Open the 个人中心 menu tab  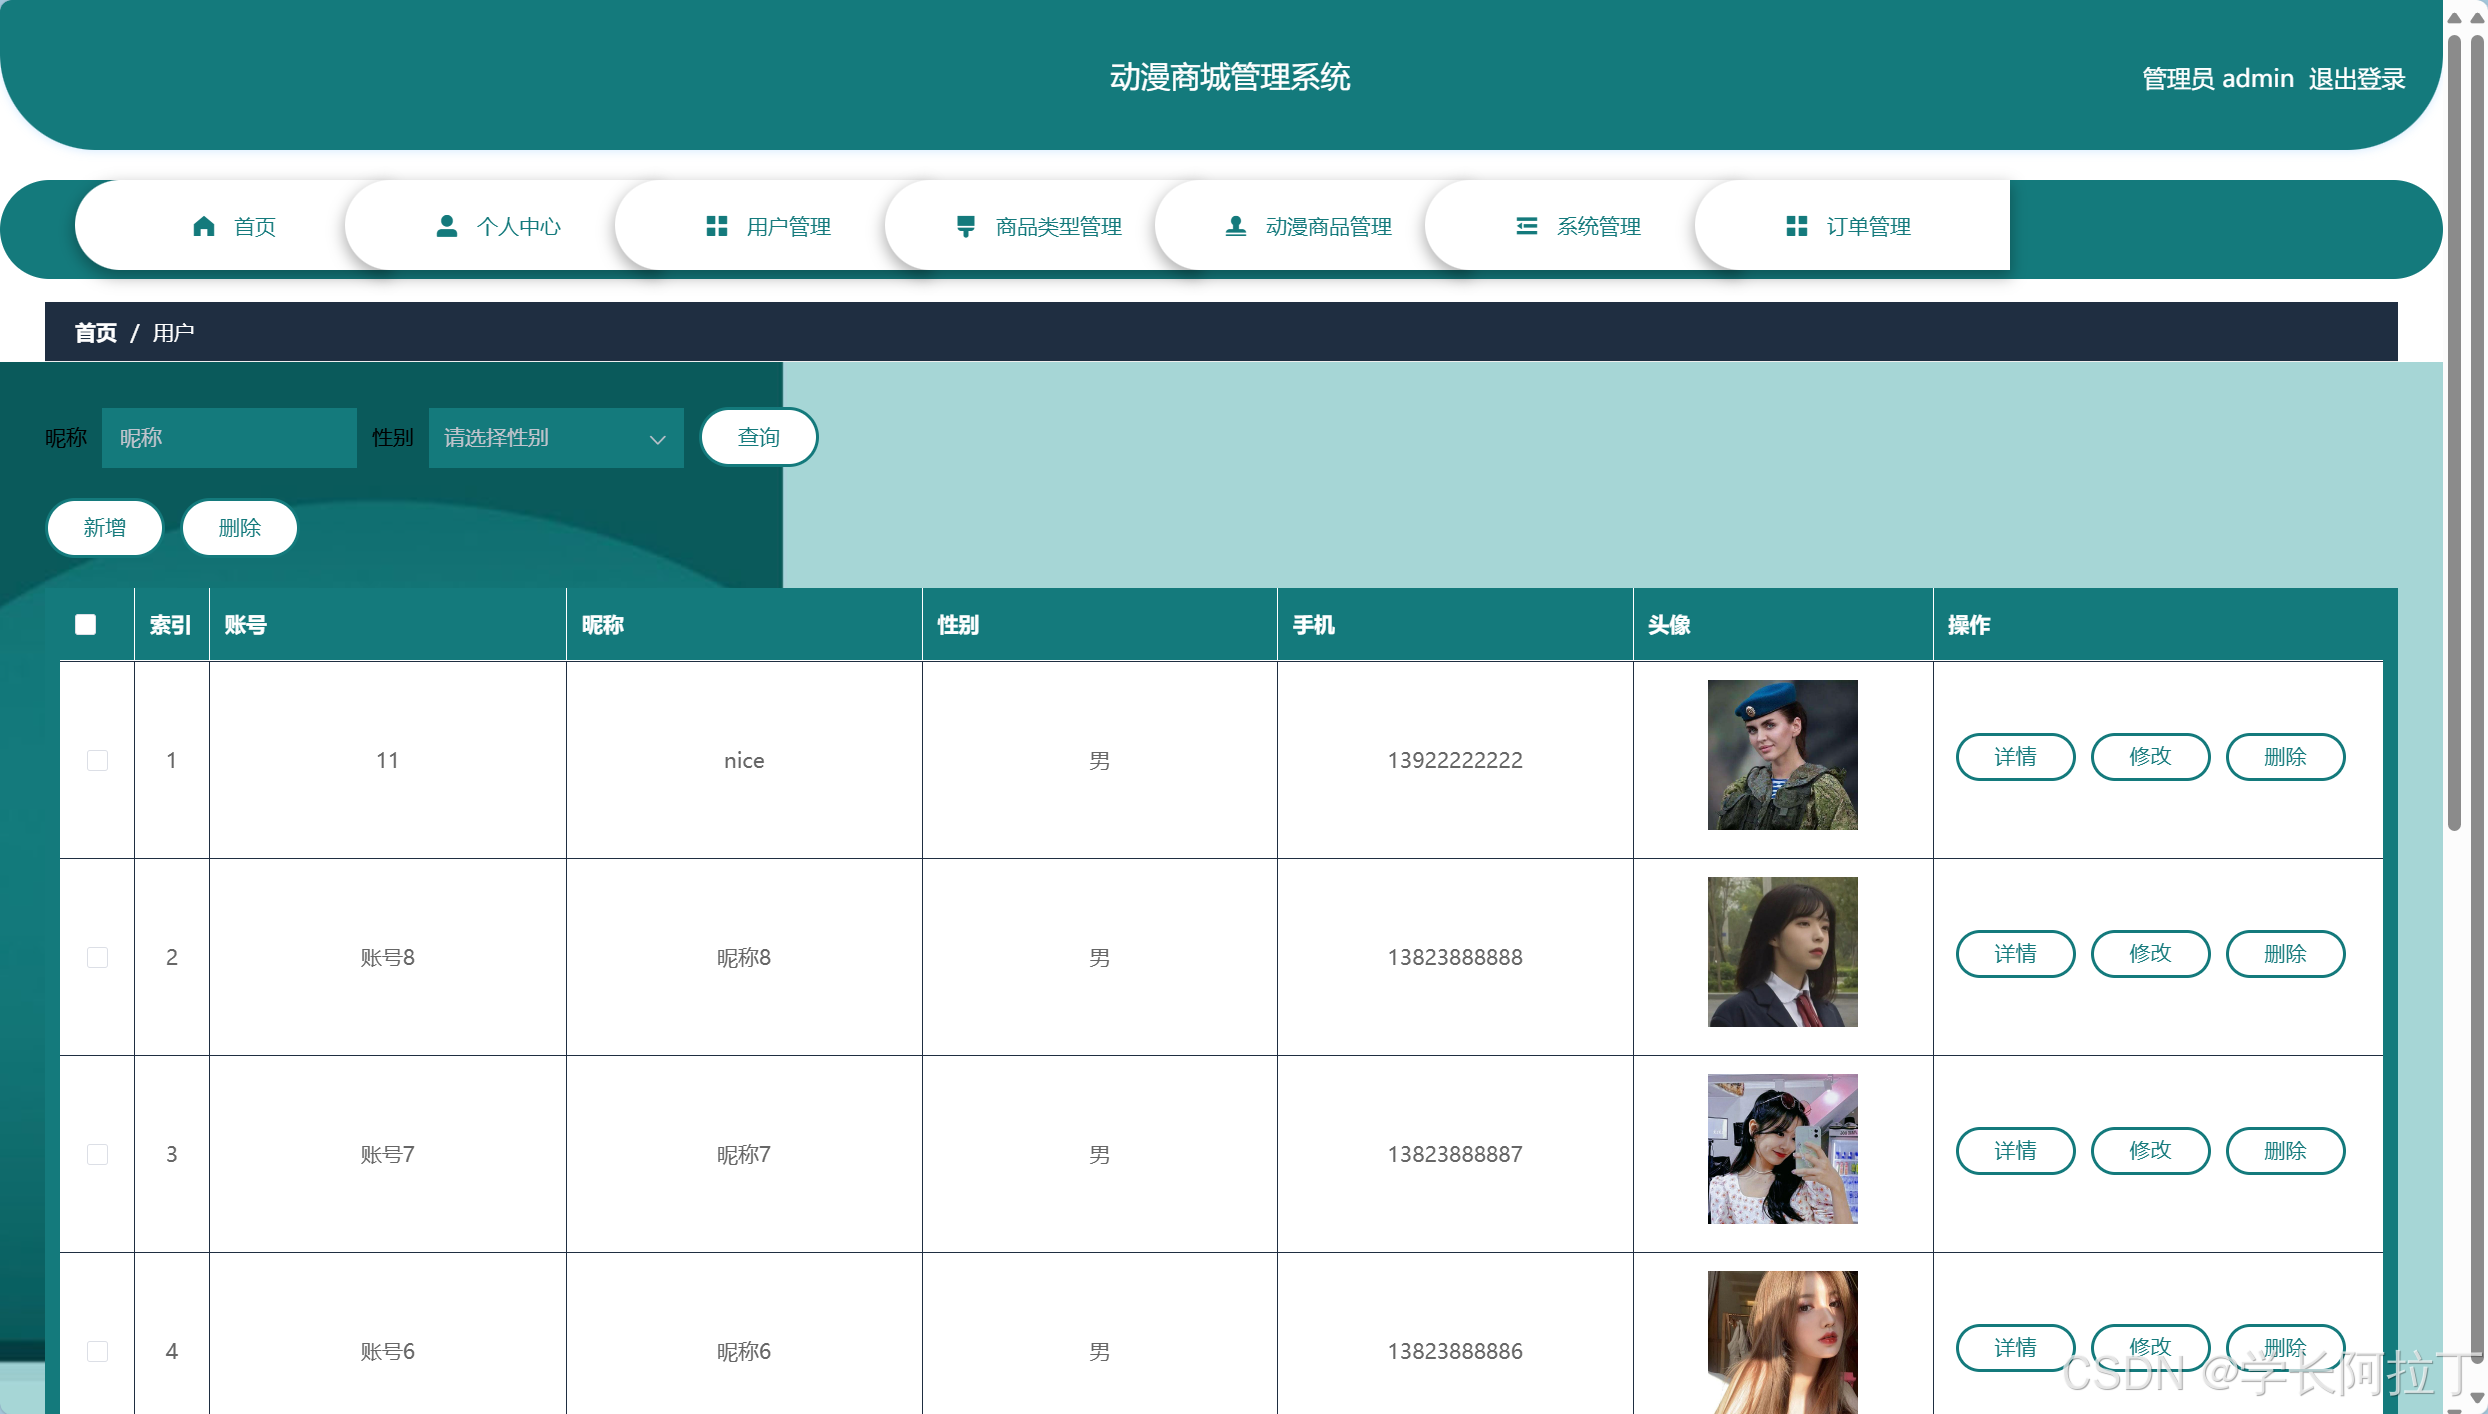point(517,226)
